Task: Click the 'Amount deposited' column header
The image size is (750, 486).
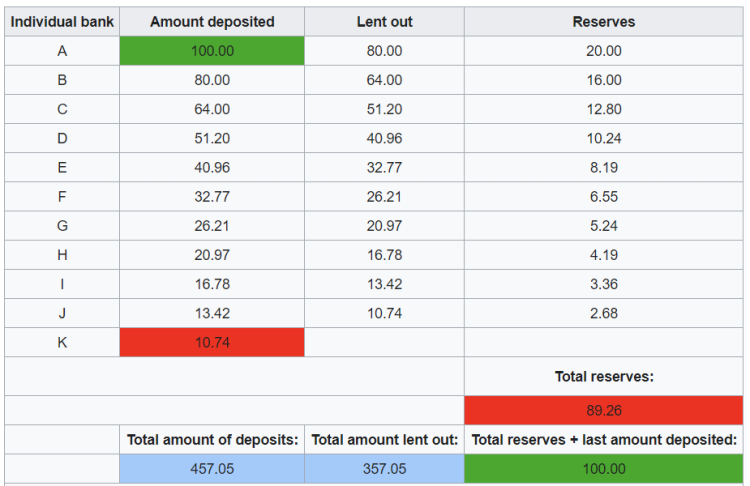Action: point(212,22)
